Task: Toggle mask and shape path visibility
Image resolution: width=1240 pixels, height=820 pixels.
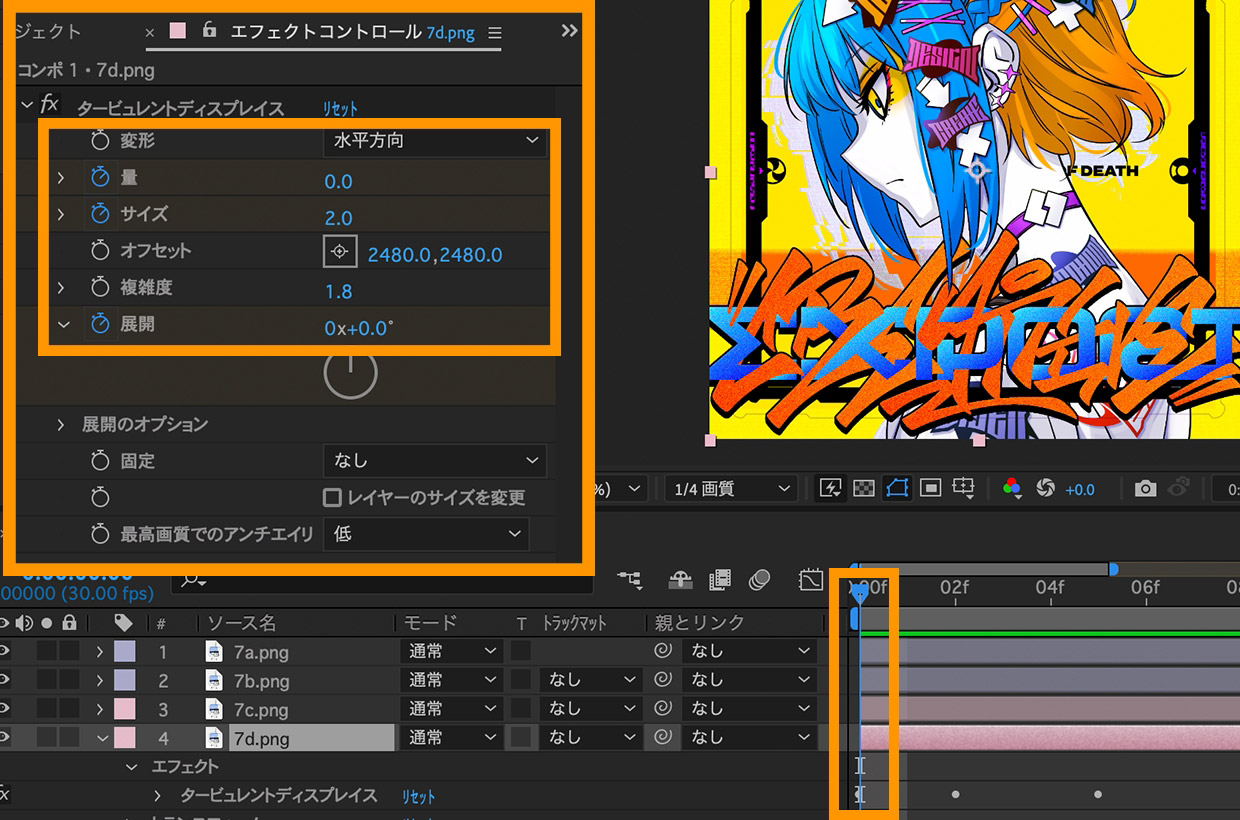Action: click(x=897, y=488)
